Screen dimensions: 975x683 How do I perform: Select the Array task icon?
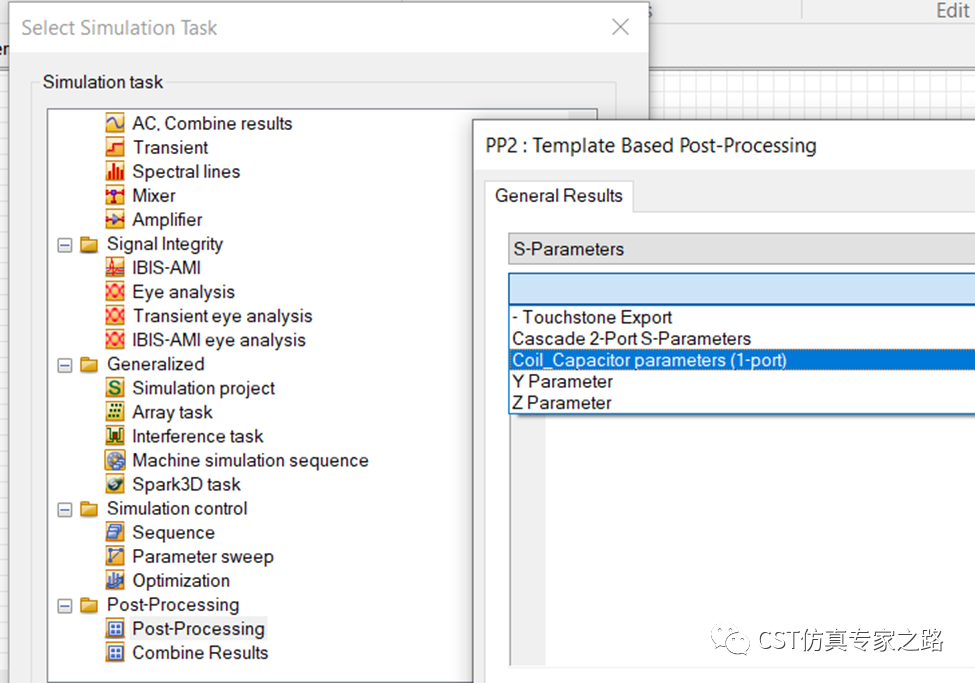[x=115, y=412]
